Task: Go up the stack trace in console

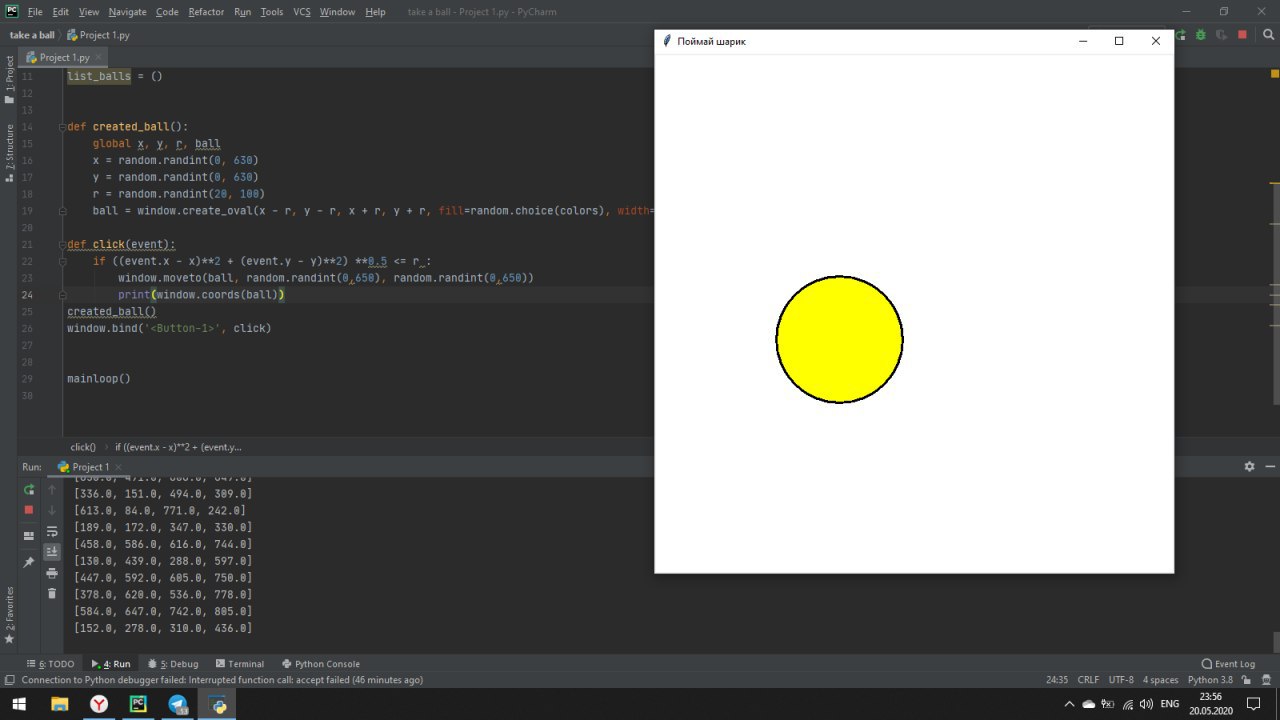Action: [52, 490]
